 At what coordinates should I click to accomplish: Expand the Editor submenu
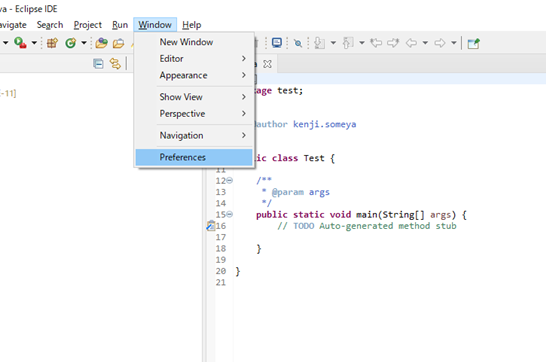(x=194, y=58)
